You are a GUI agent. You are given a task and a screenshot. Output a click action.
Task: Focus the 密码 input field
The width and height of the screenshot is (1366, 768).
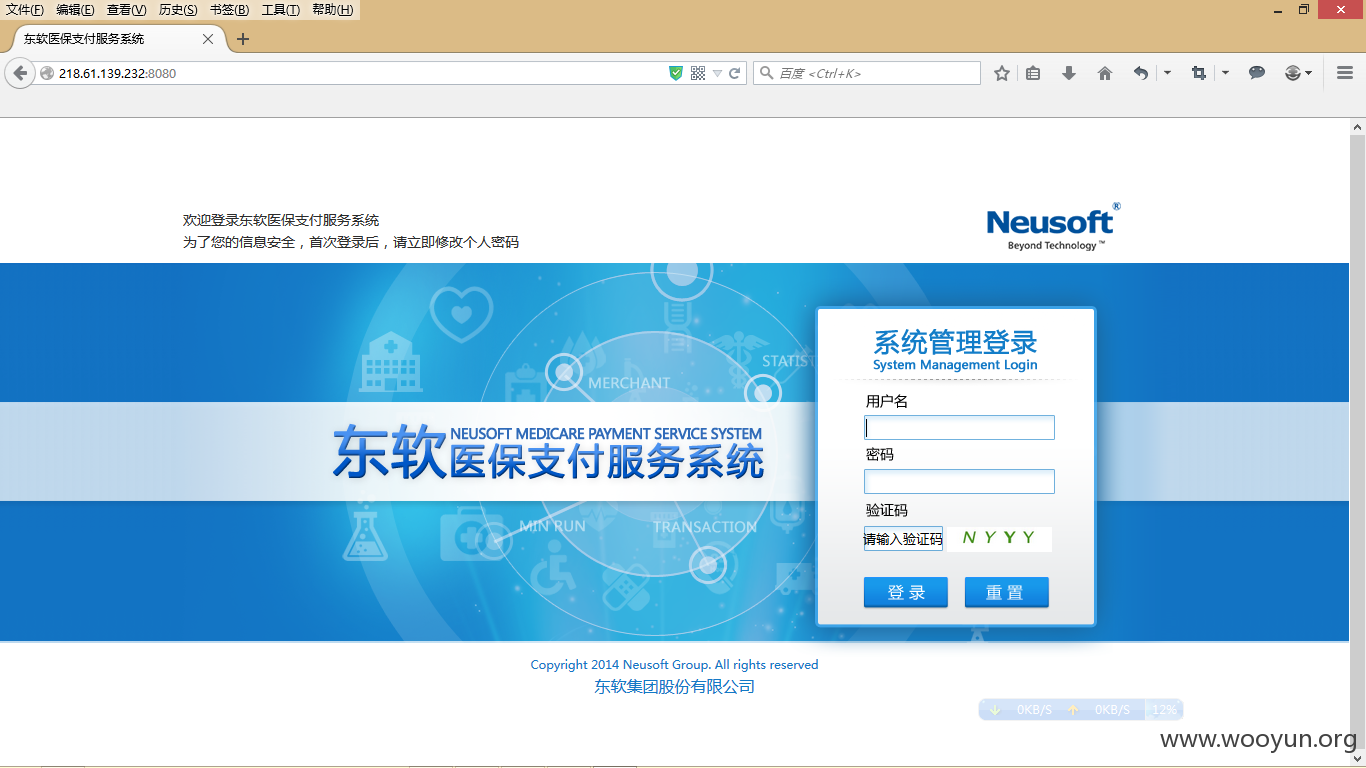[x=959, y=482]
